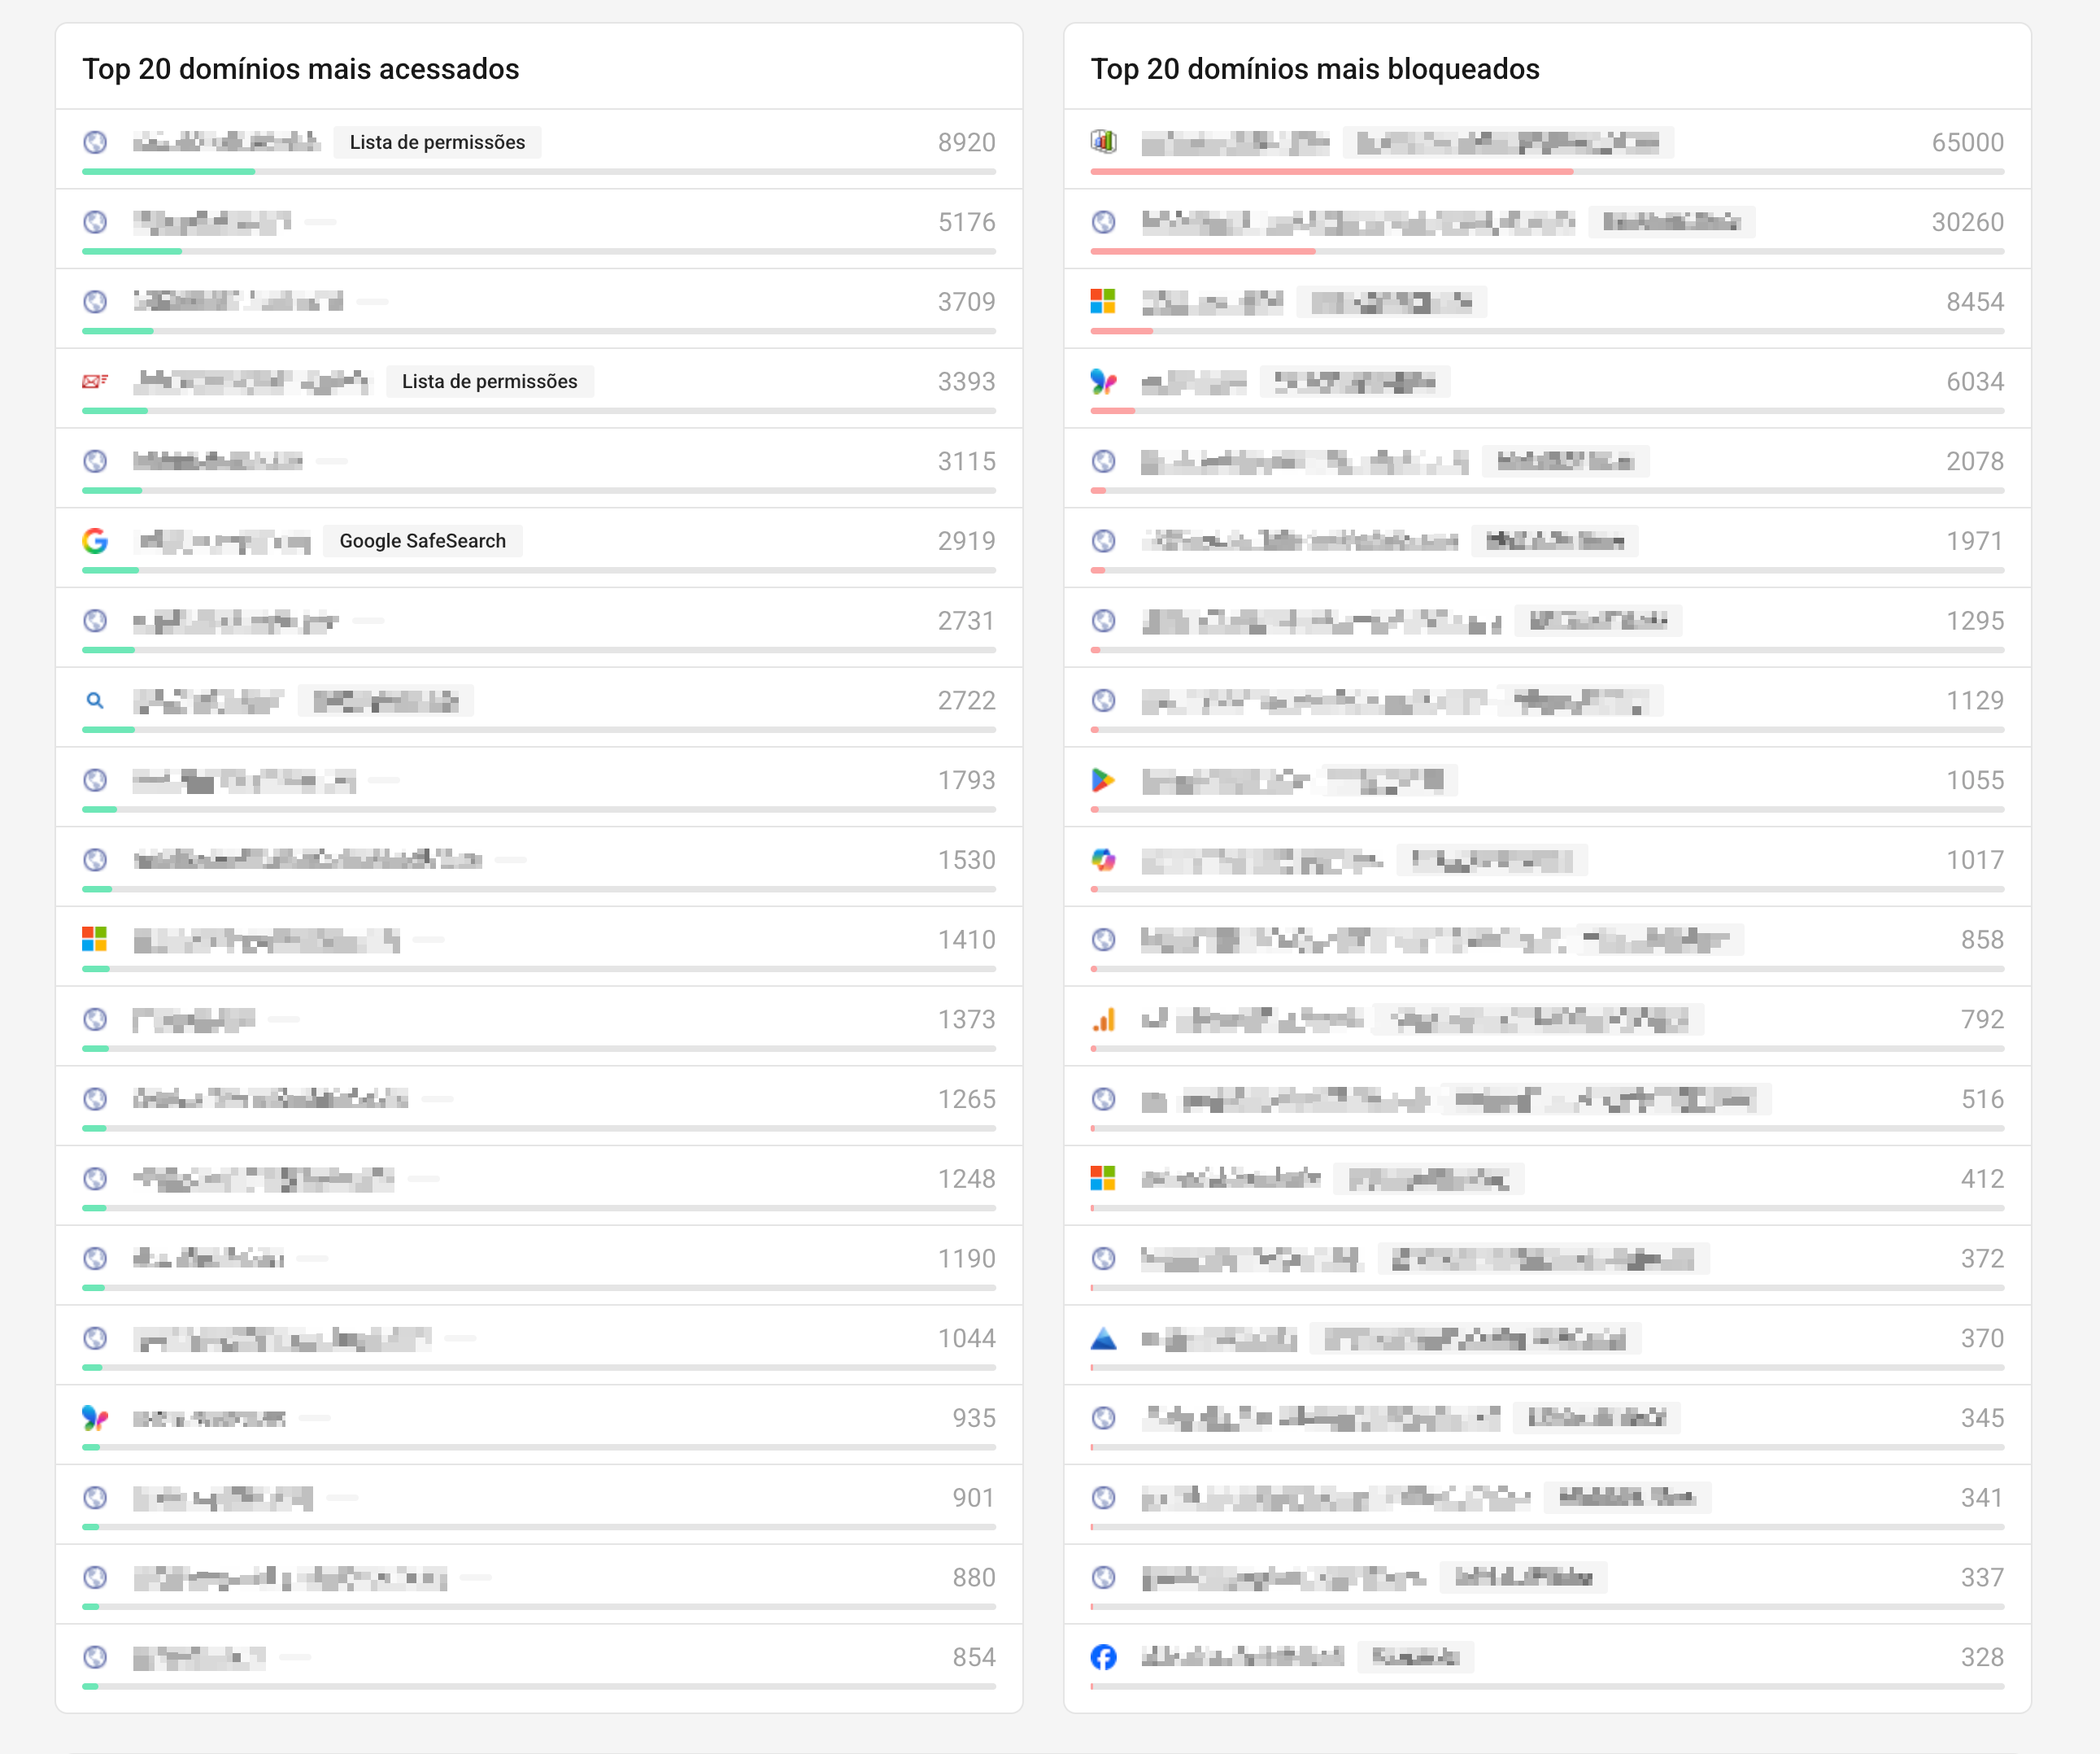Select the blocked domain row with 30260 count
The height and width of the screenshot is (1754, 2100).
tap(1546, 222)
